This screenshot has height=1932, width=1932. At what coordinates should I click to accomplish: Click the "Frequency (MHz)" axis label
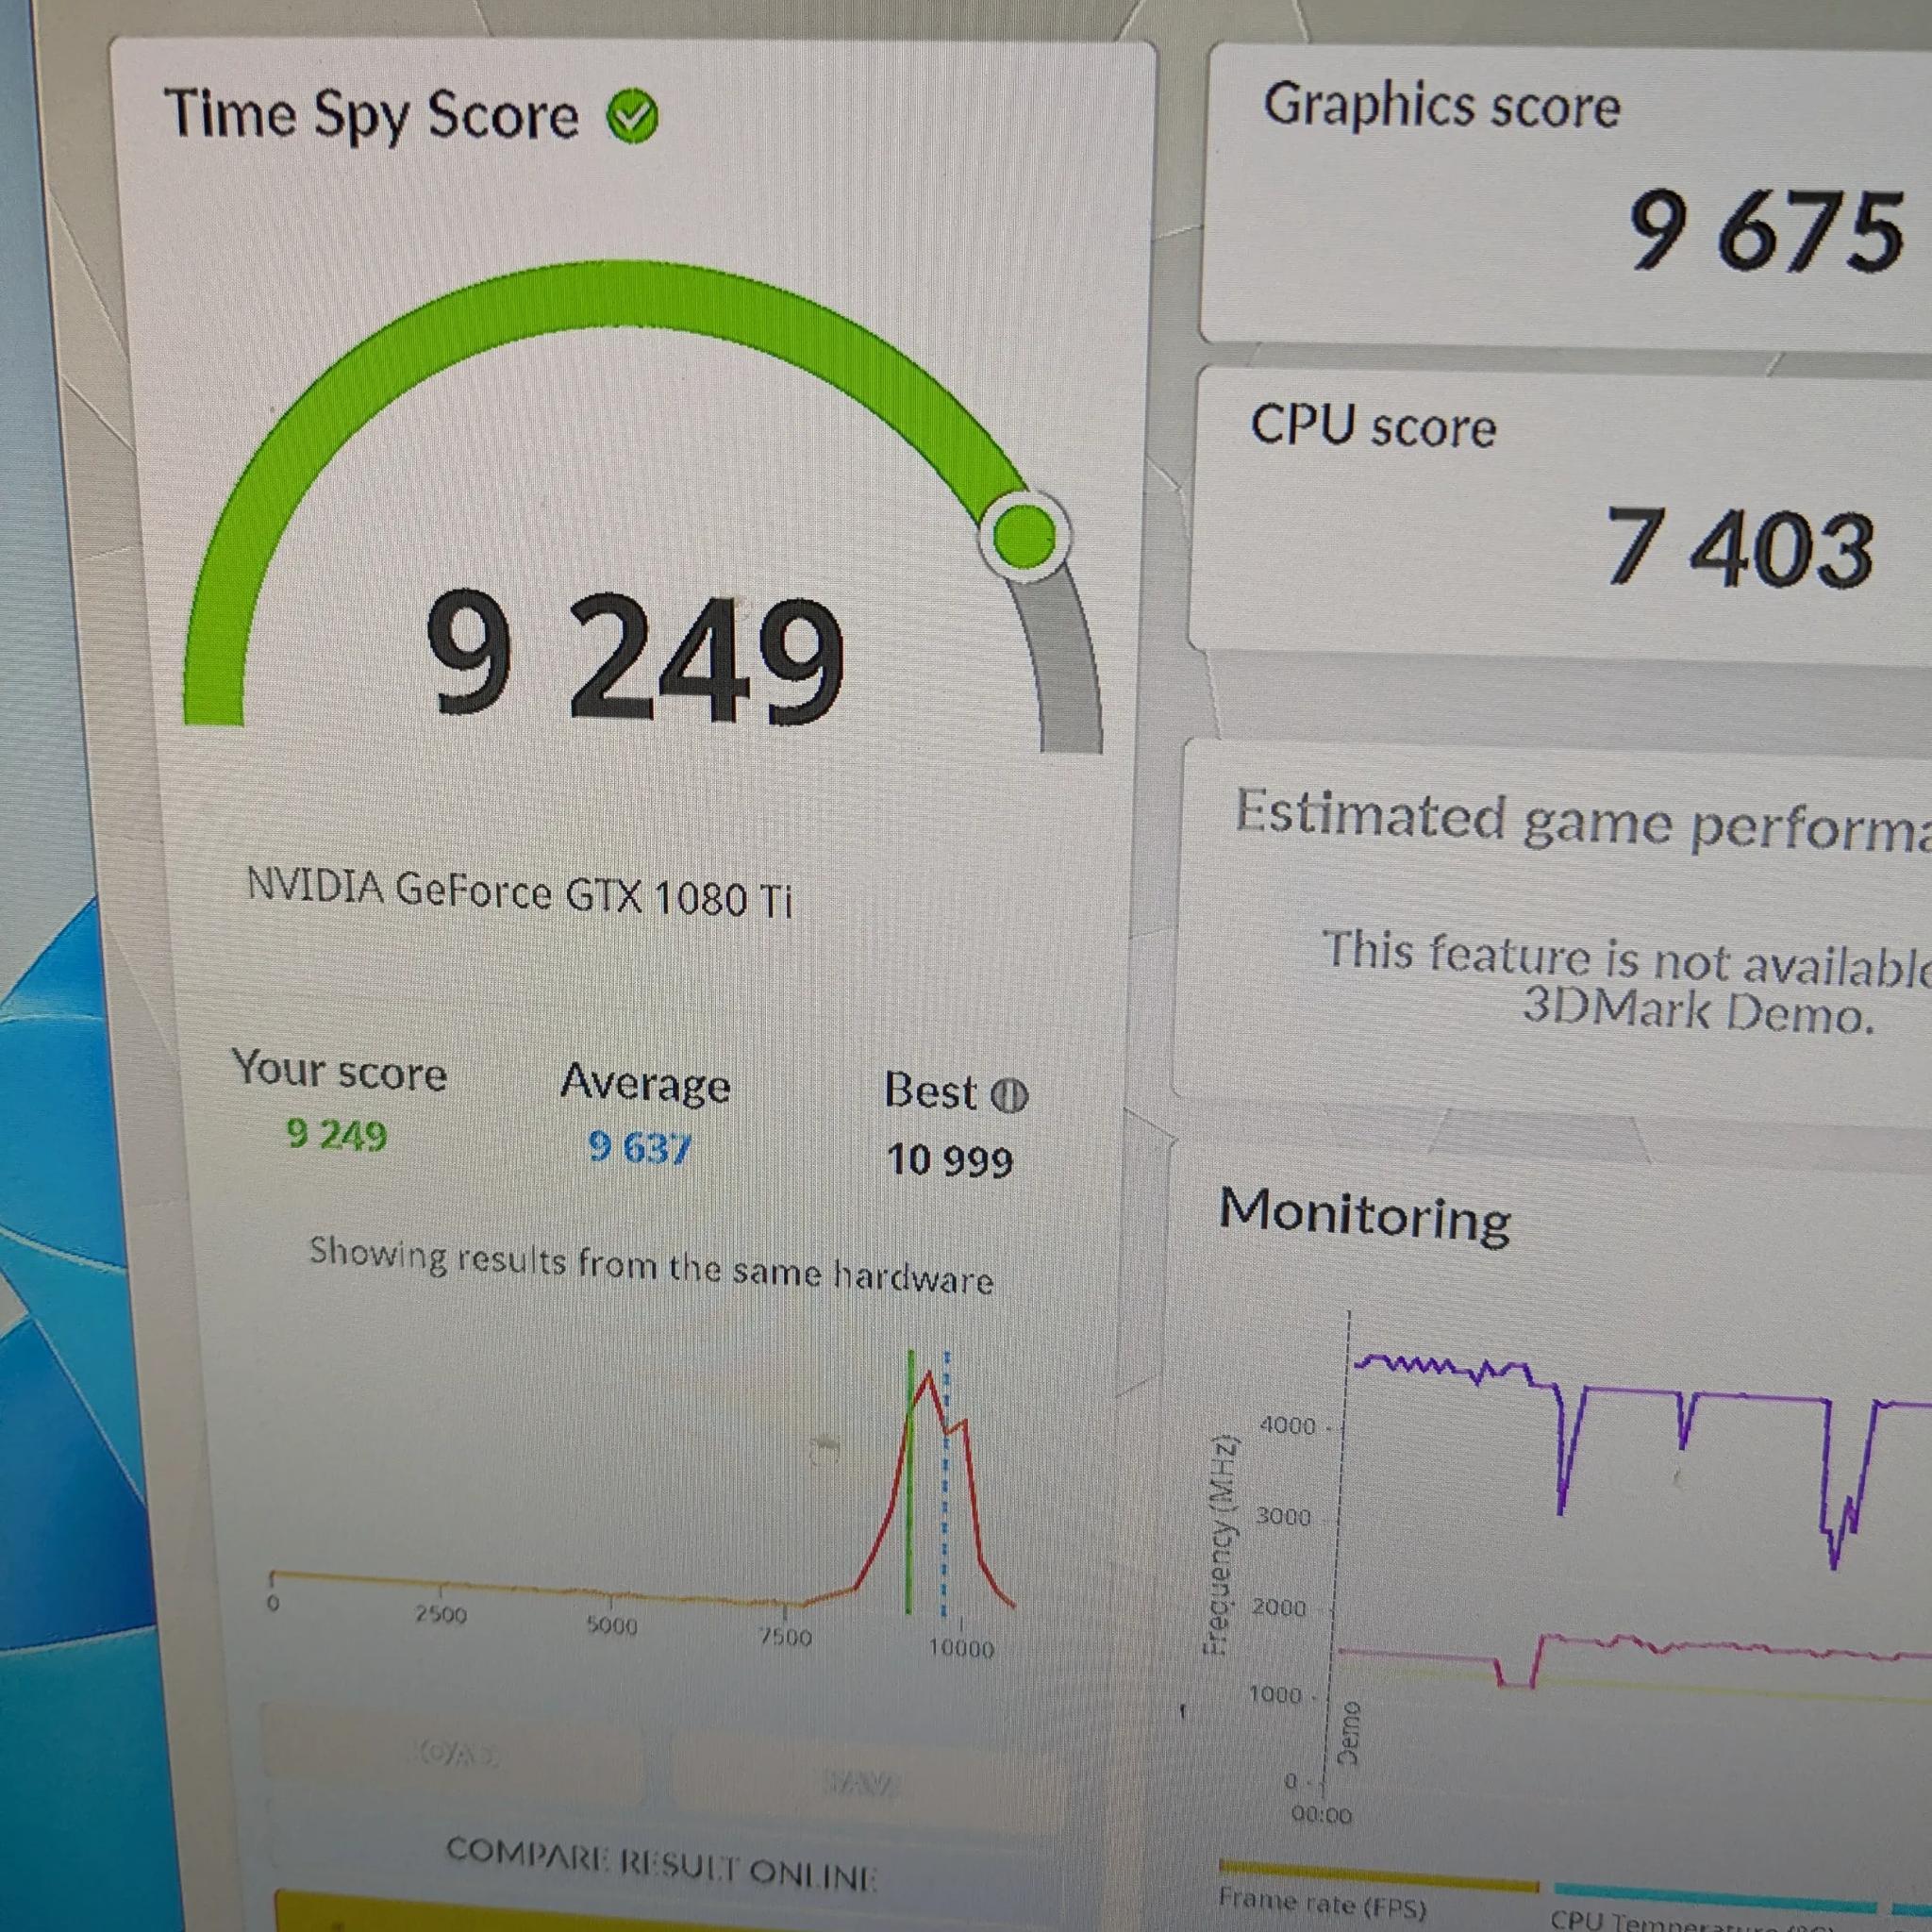point(1220,1546)
